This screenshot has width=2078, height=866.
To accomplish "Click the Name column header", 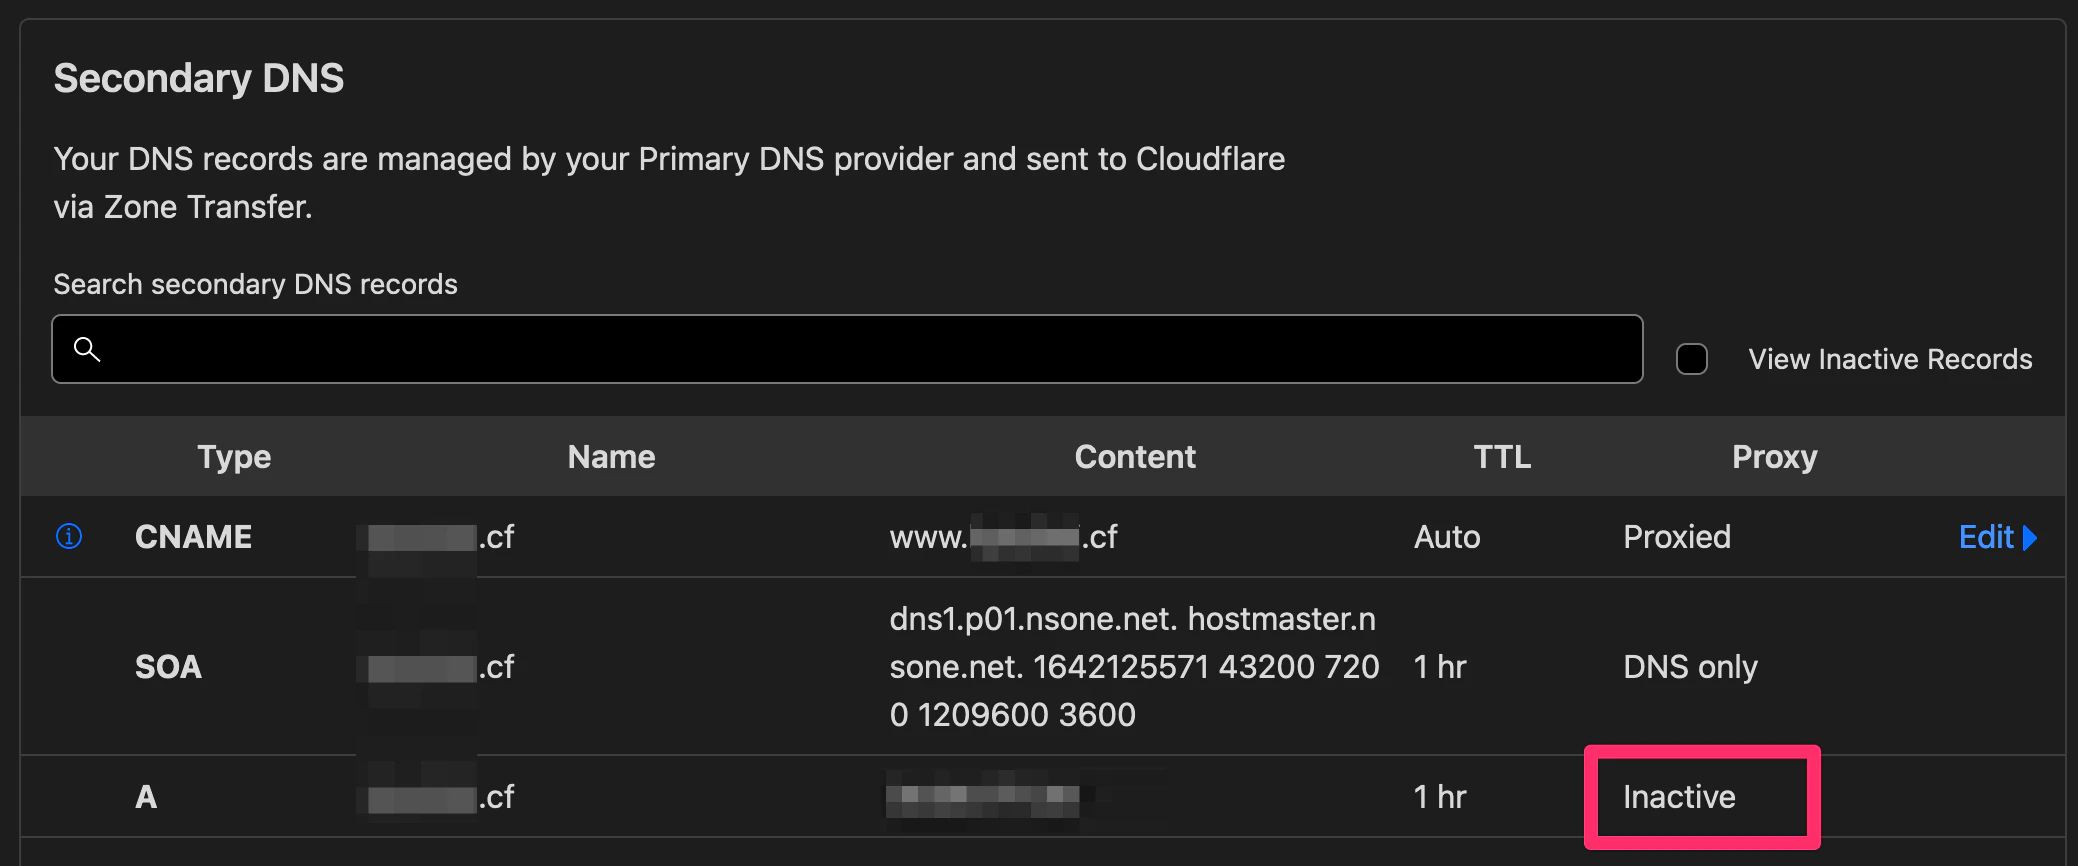I will point(611,457).
